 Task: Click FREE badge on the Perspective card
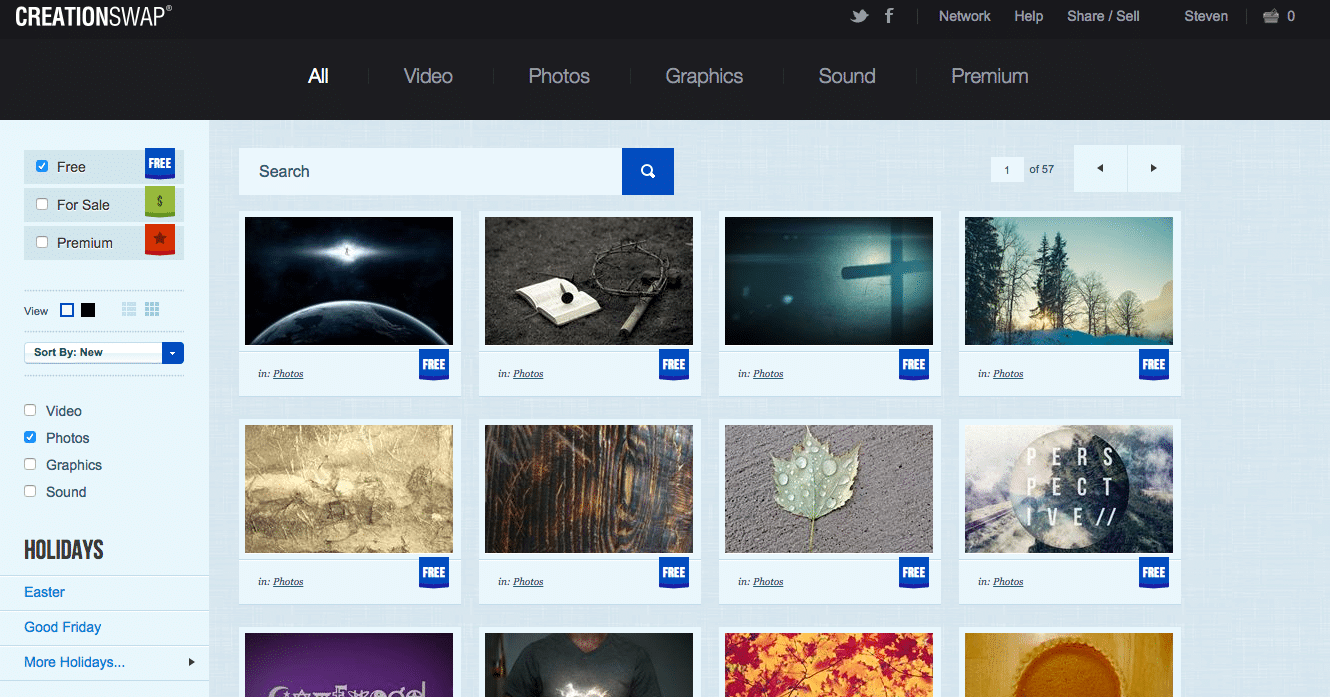(x=1154, y=573)
